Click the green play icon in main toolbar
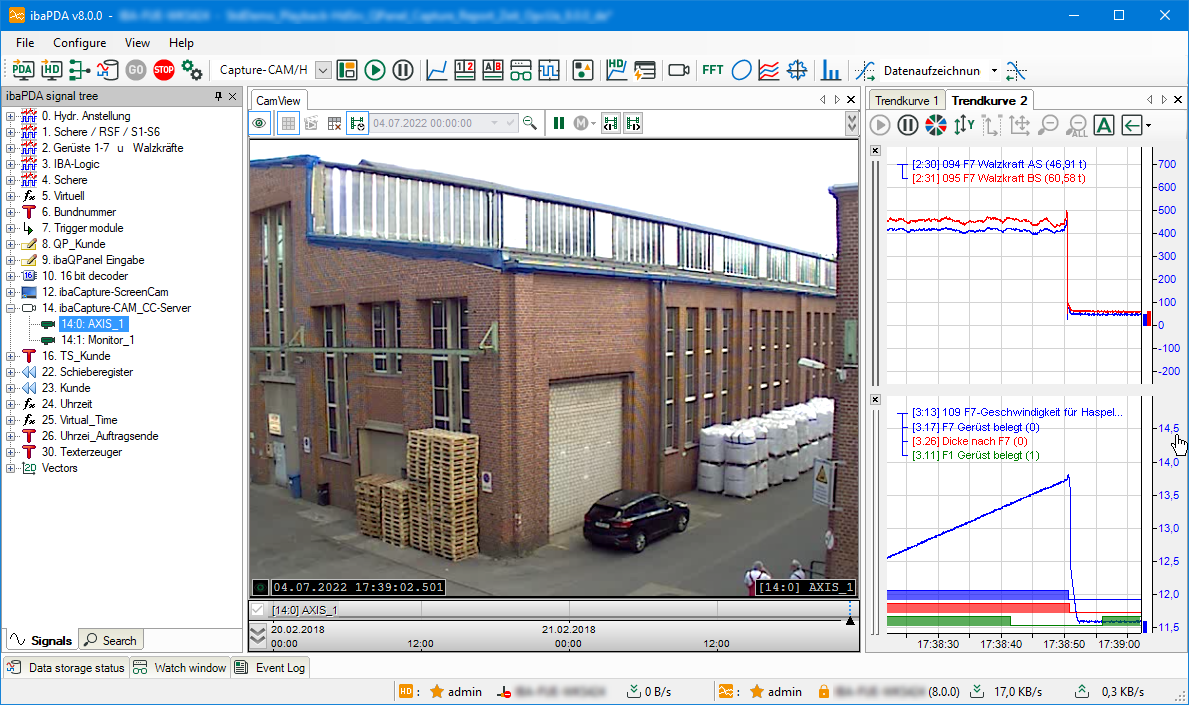The width and height of the screenshot is (1189, 705). (x=375, y=70)
